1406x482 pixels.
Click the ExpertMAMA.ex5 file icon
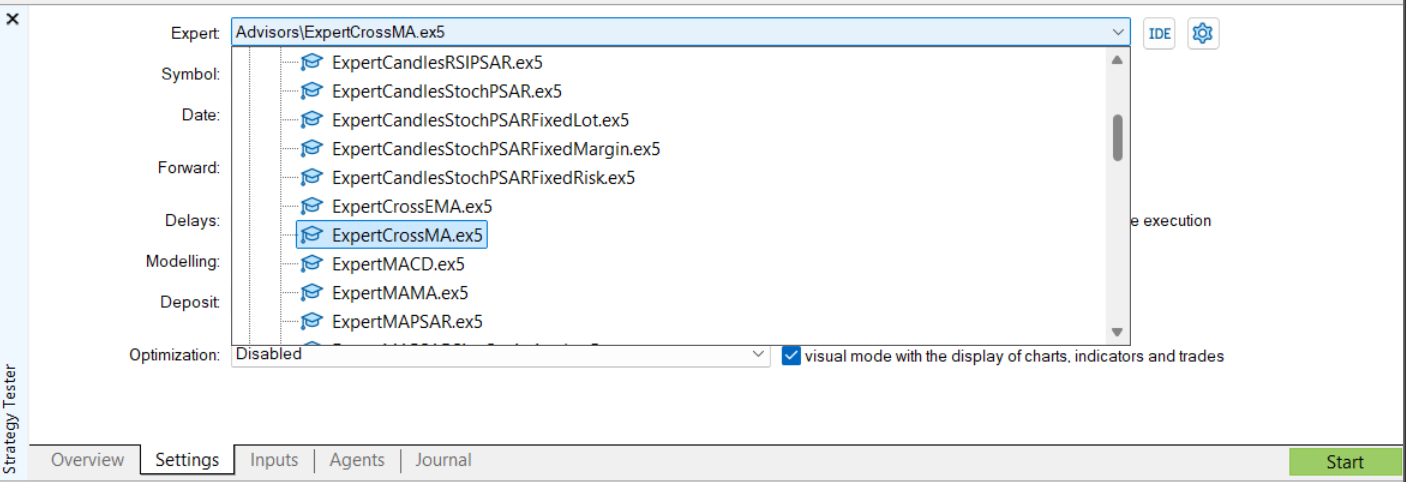point(312,293)
